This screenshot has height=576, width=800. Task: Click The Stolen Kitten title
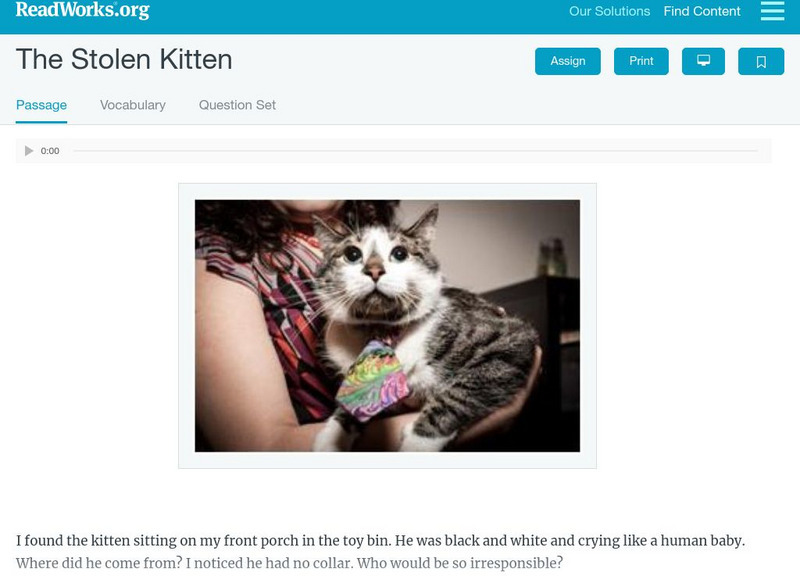124,59
